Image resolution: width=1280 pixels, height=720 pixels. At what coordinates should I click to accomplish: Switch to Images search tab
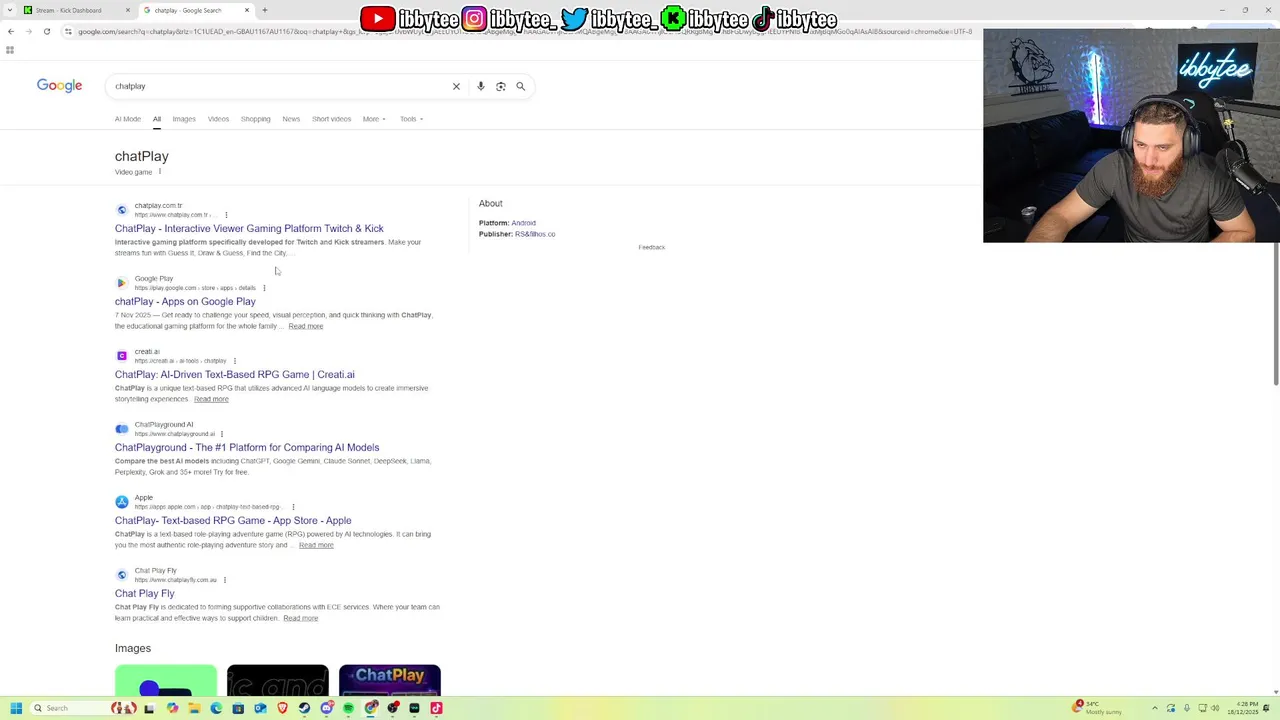184,119
